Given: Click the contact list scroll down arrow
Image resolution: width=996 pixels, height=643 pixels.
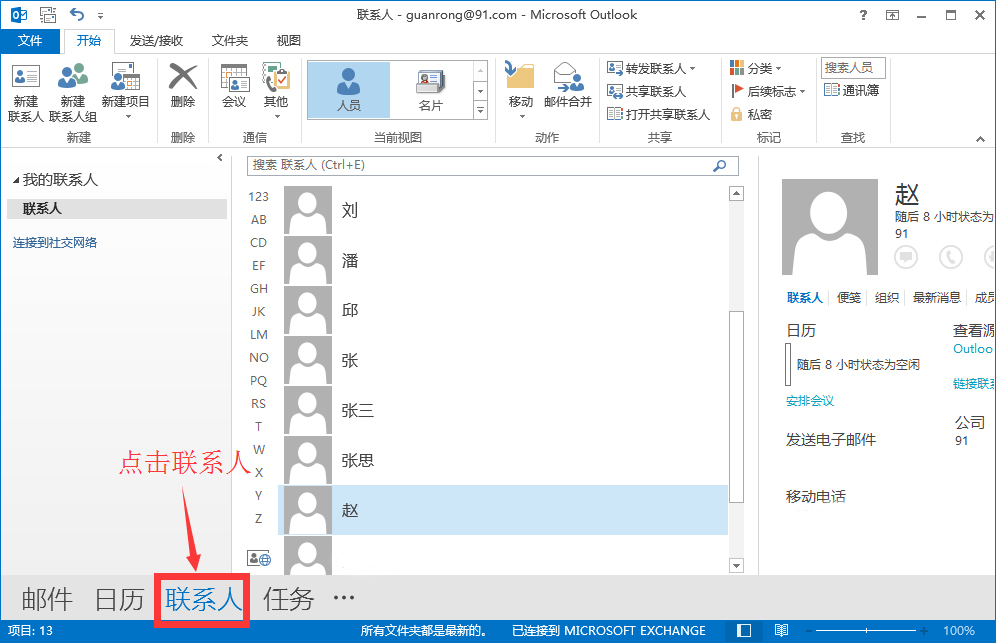Looking at the screenshot, I should click(x=736, y=565).
